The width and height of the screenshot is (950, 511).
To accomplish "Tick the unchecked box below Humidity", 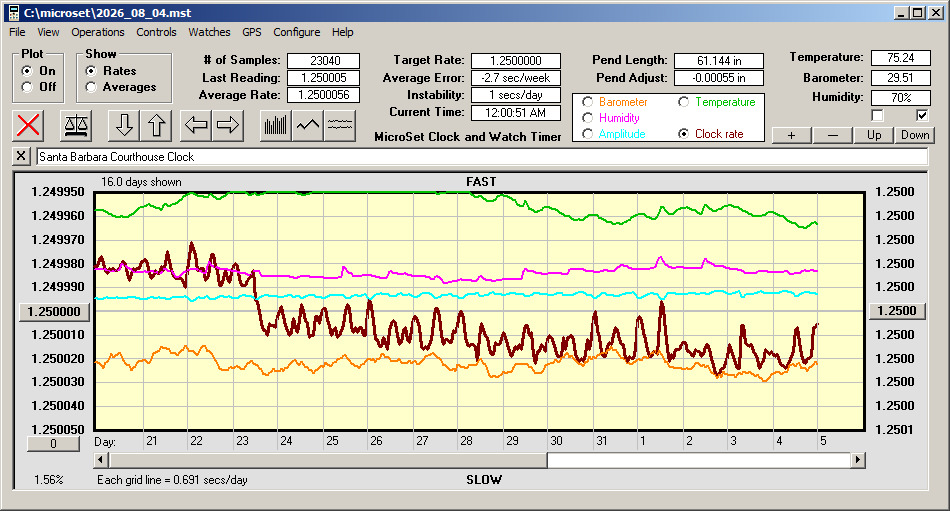I will pyautogui.click(x=877, y=115).
